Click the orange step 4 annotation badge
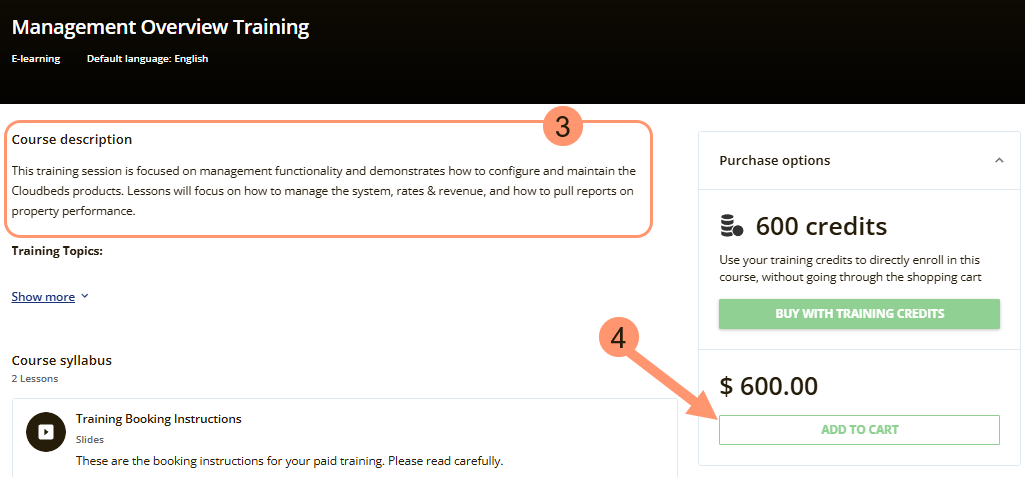The width and height of the screenshot is (1025, 477). coord(619,339)
